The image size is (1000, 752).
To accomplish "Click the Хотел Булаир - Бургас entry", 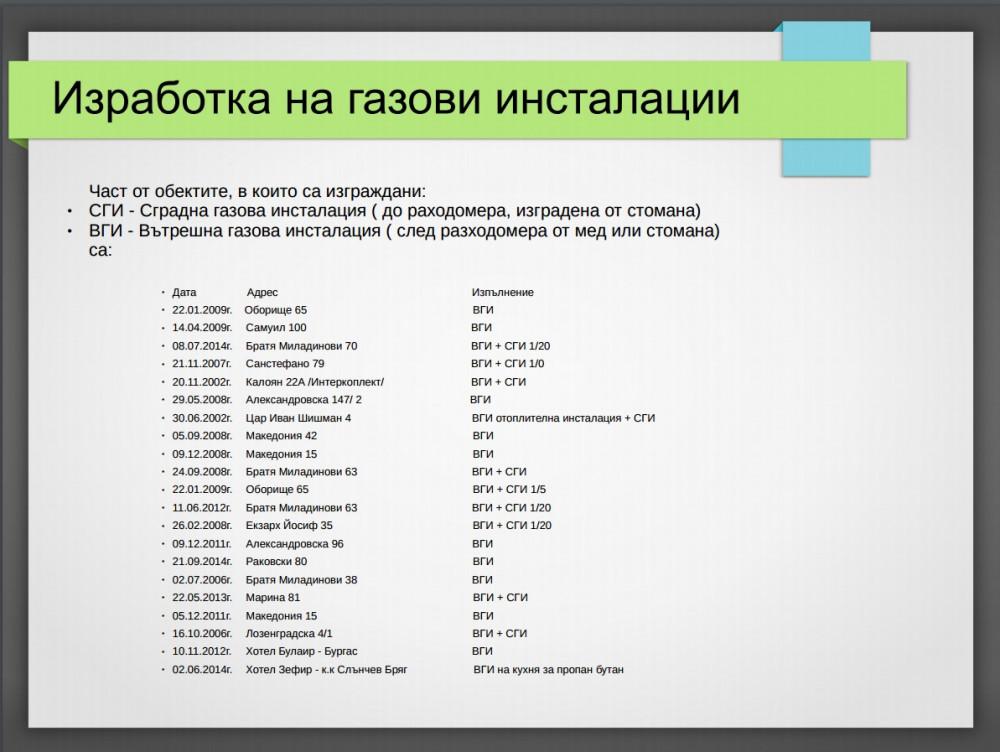I will [305, 651].
